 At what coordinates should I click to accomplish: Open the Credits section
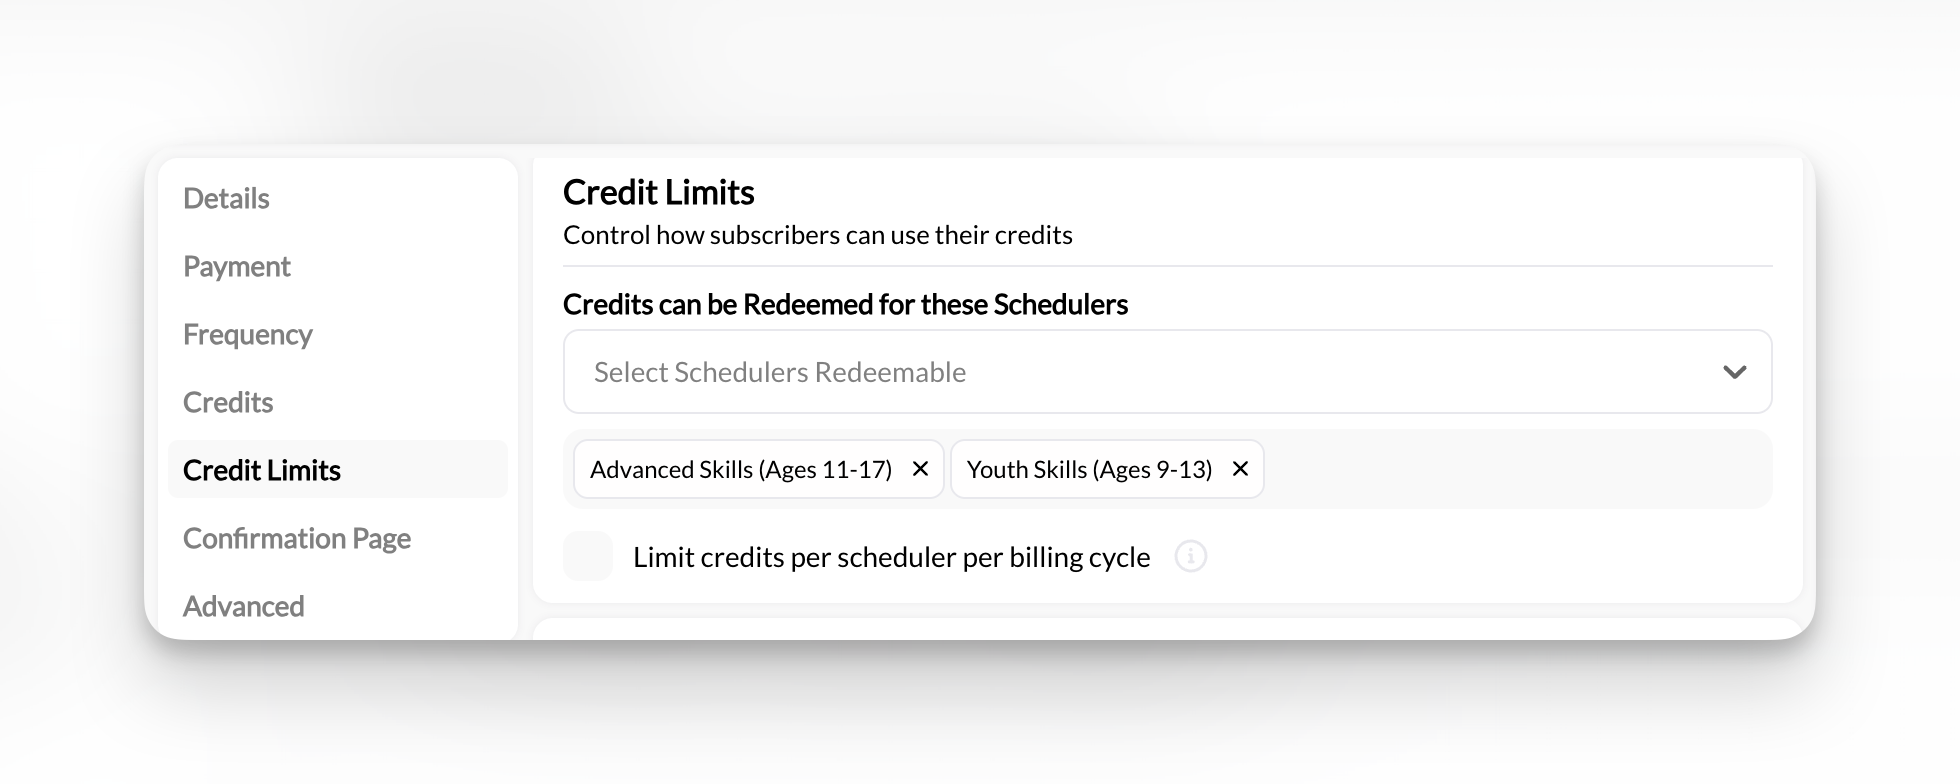(x=228, y=402)
